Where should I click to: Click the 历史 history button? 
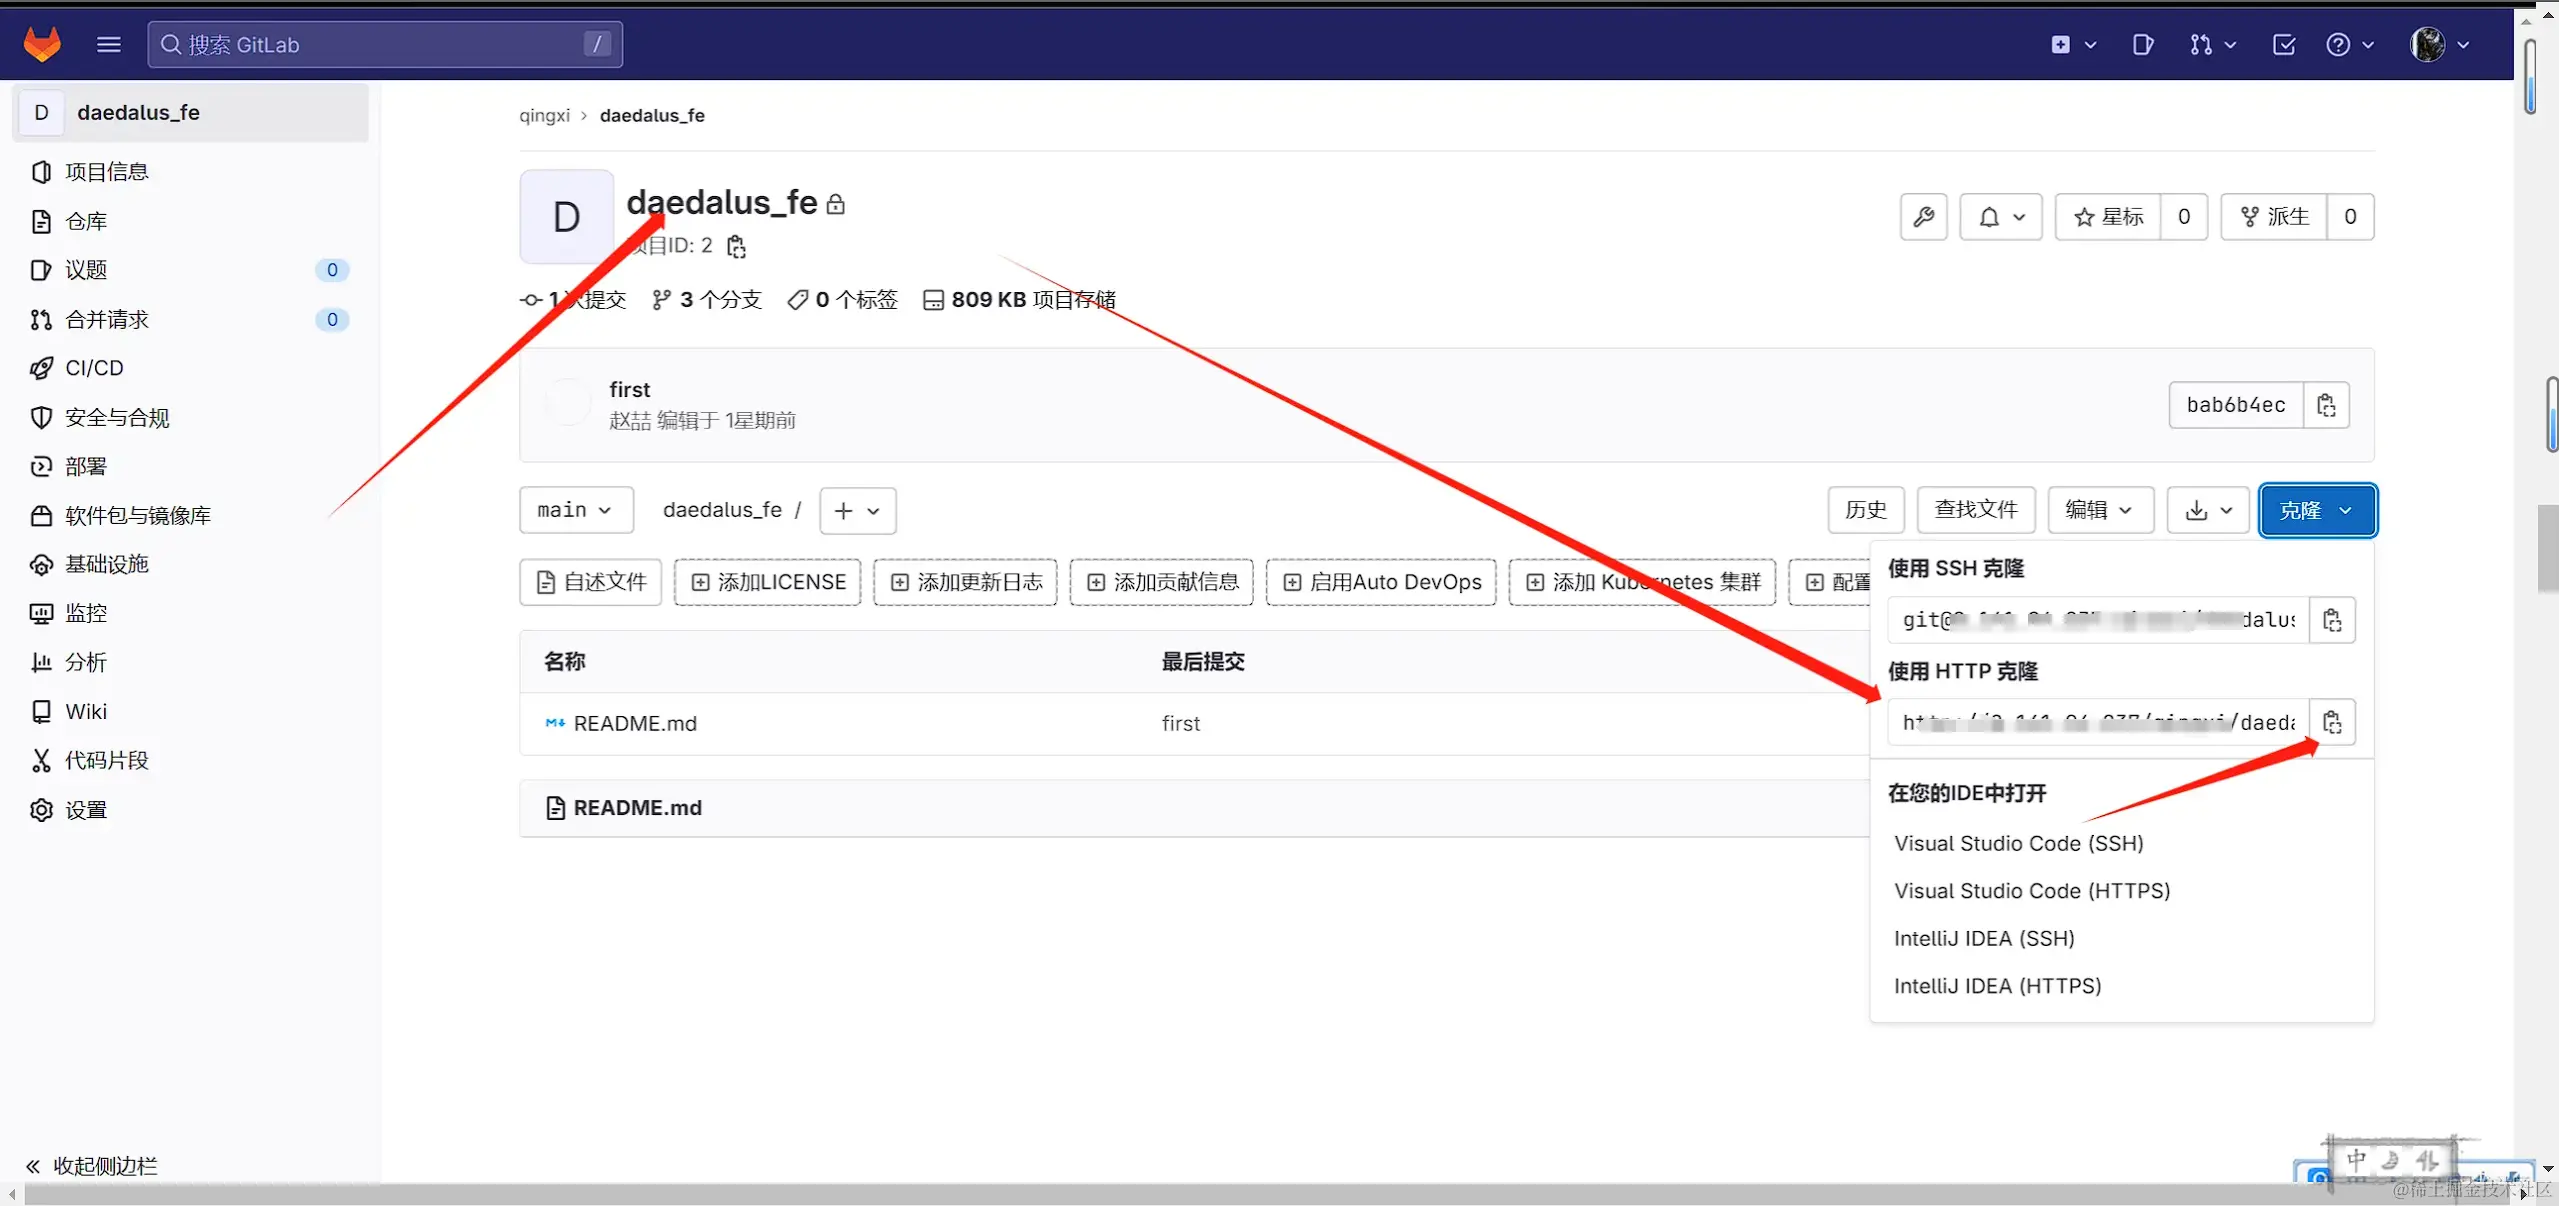click(1865, 510)
